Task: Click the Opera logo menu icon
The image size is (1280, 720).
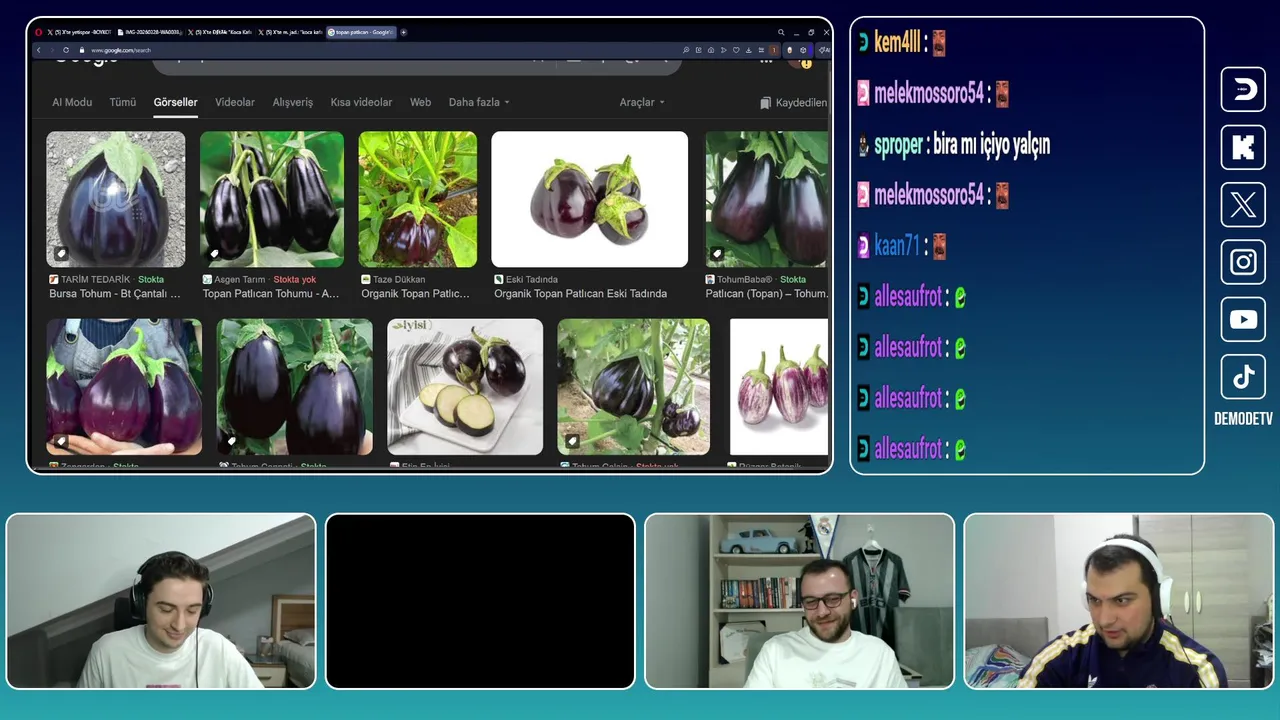Action: pyautogui.click(x=39, y=32)
